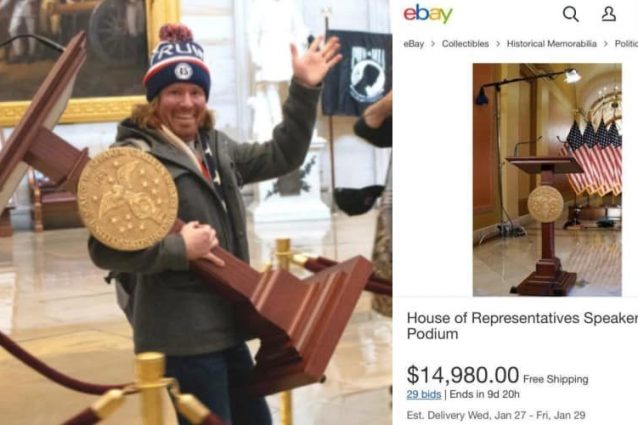Open the Historical Memorabilia breadcrumb
Screen dimensions: 638x425
point(551,44)
